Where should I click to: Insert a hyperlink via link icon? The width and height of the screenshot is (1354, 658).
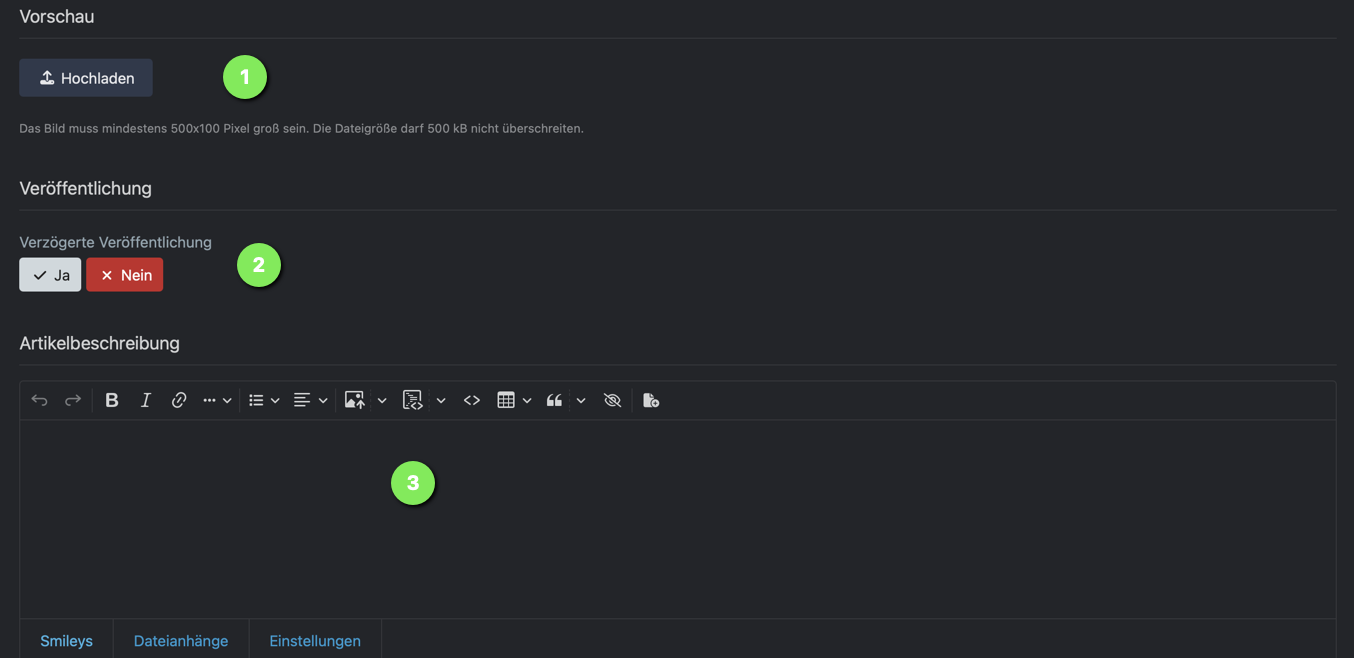click(x=179, y=400)
